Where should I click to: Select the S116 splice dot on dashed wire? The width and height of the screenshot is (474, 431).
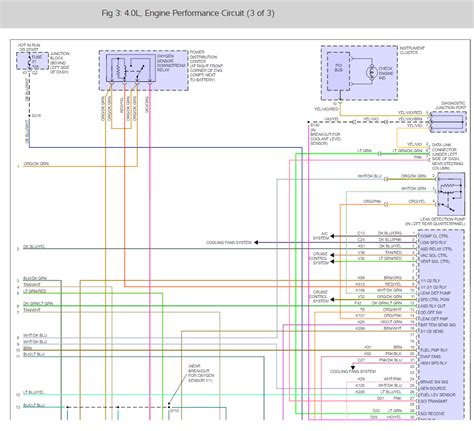tap(29, 116)
